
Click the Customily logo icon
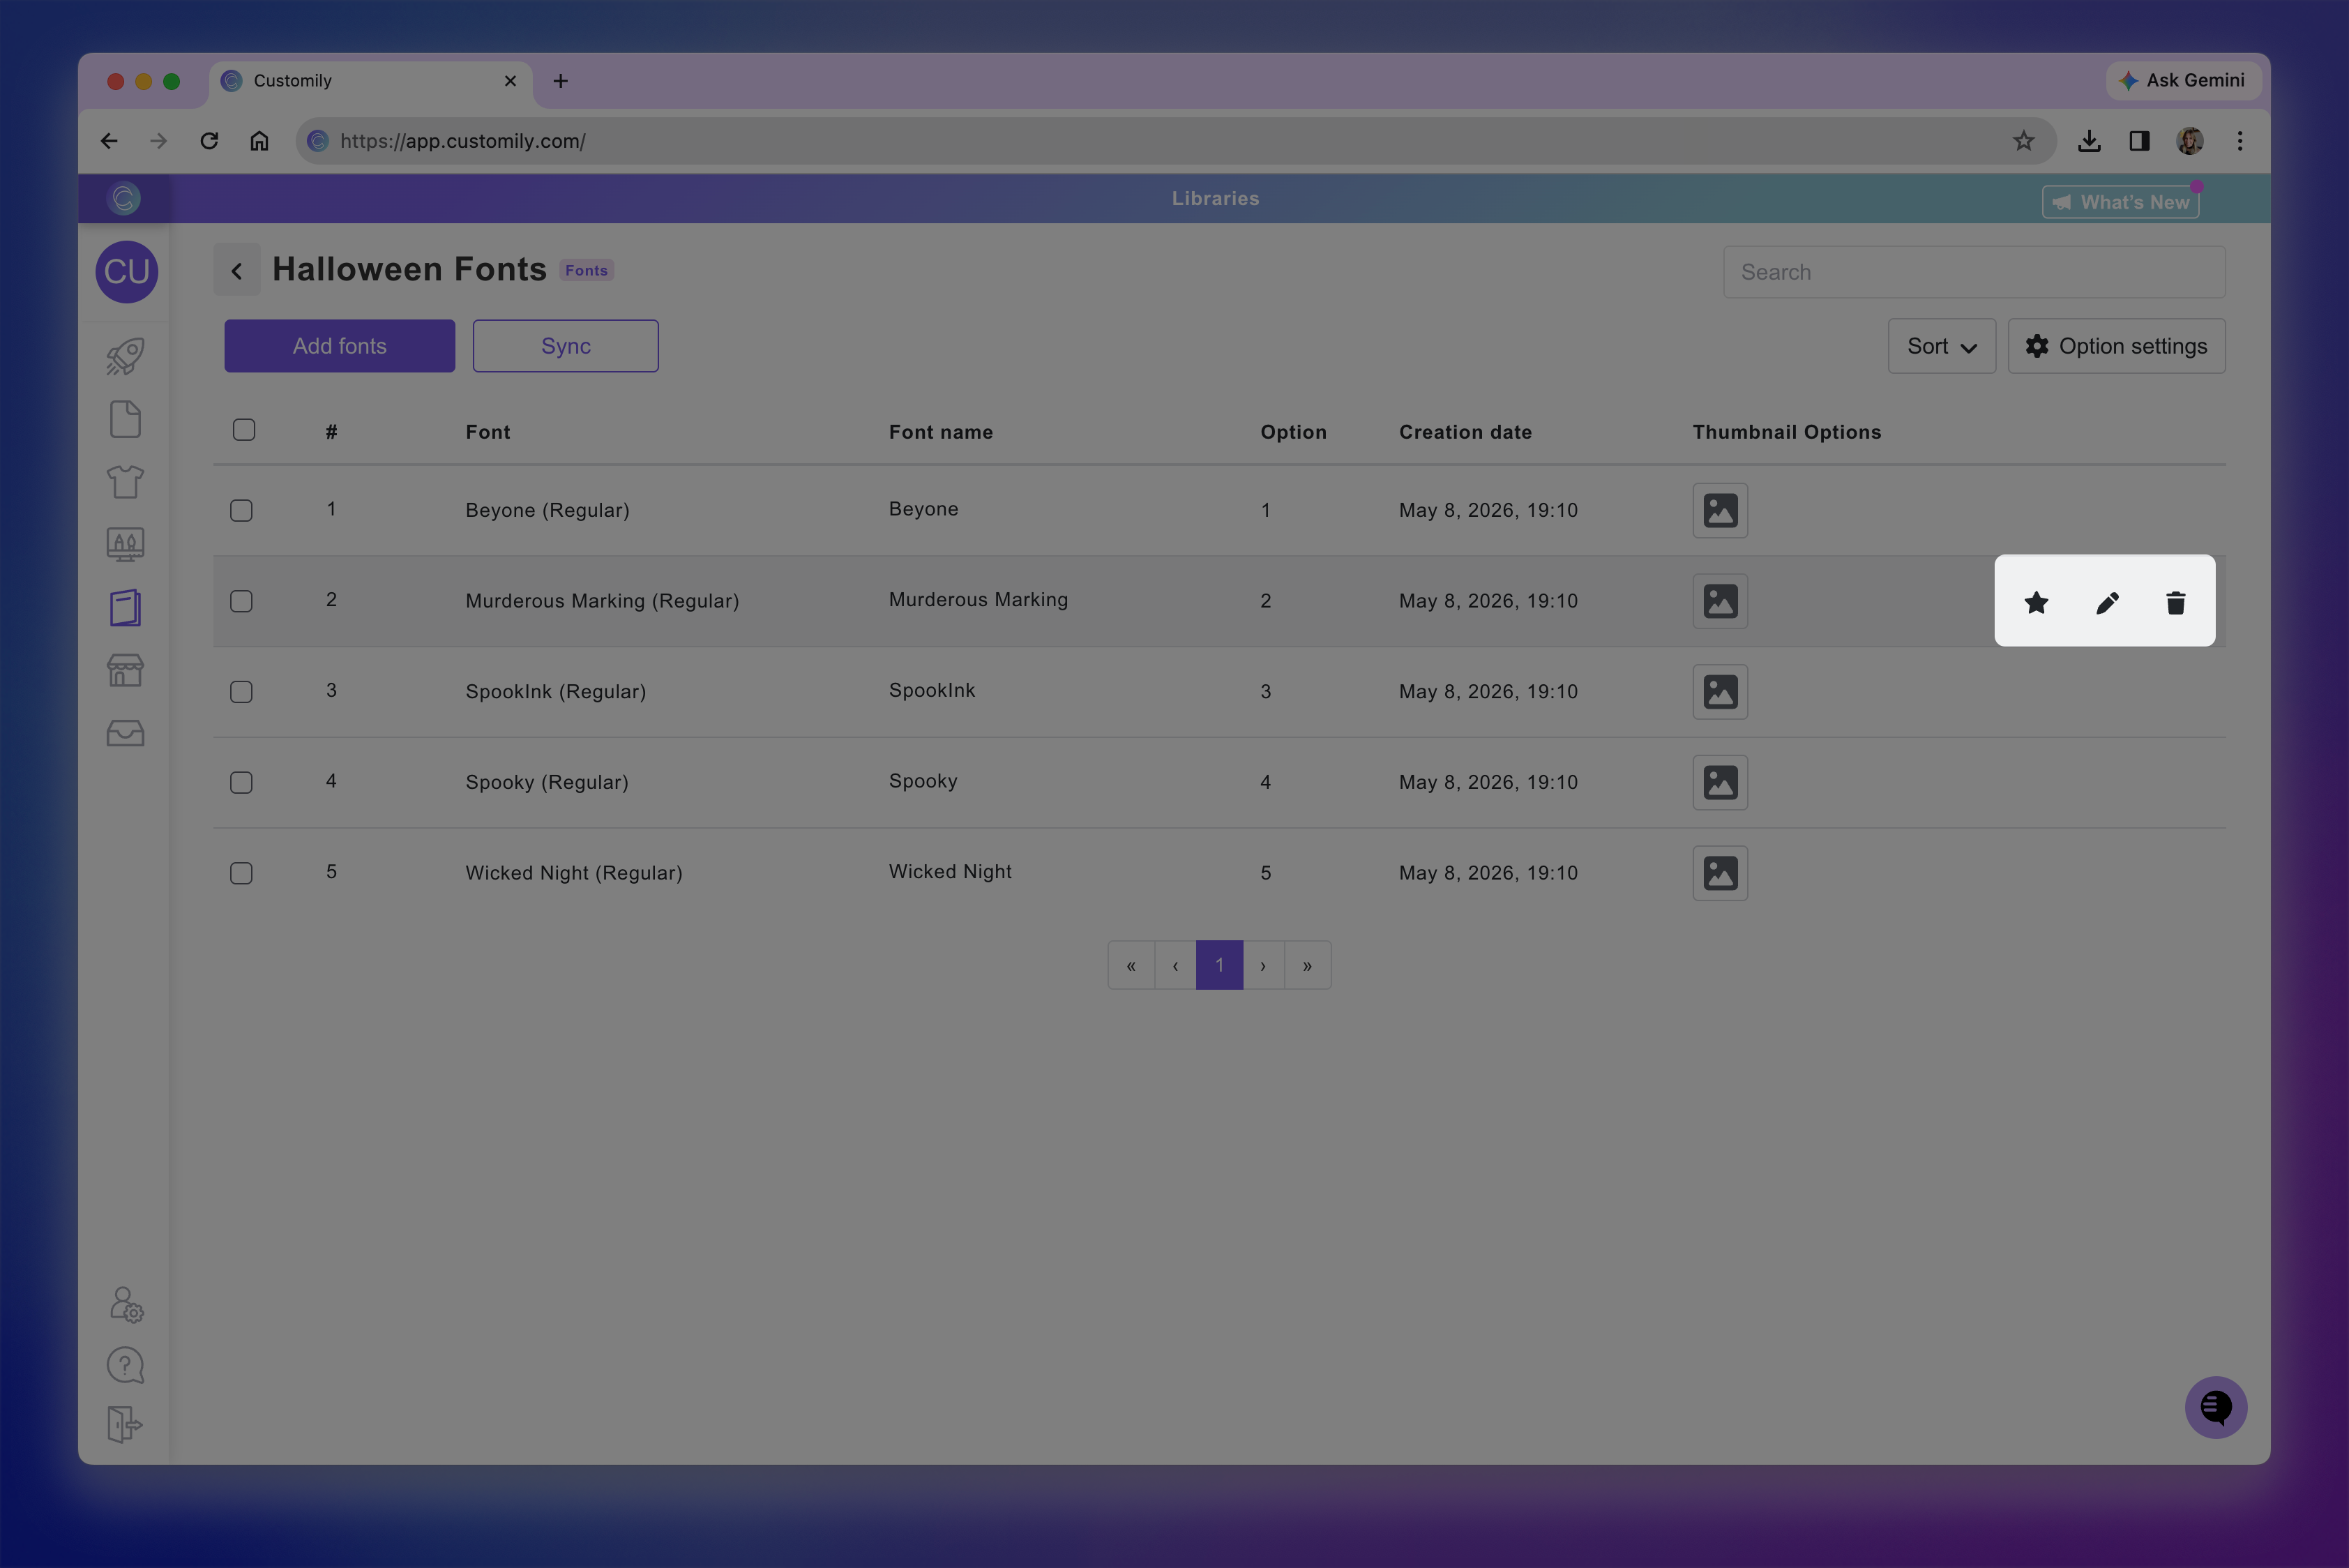pos(124,198)
